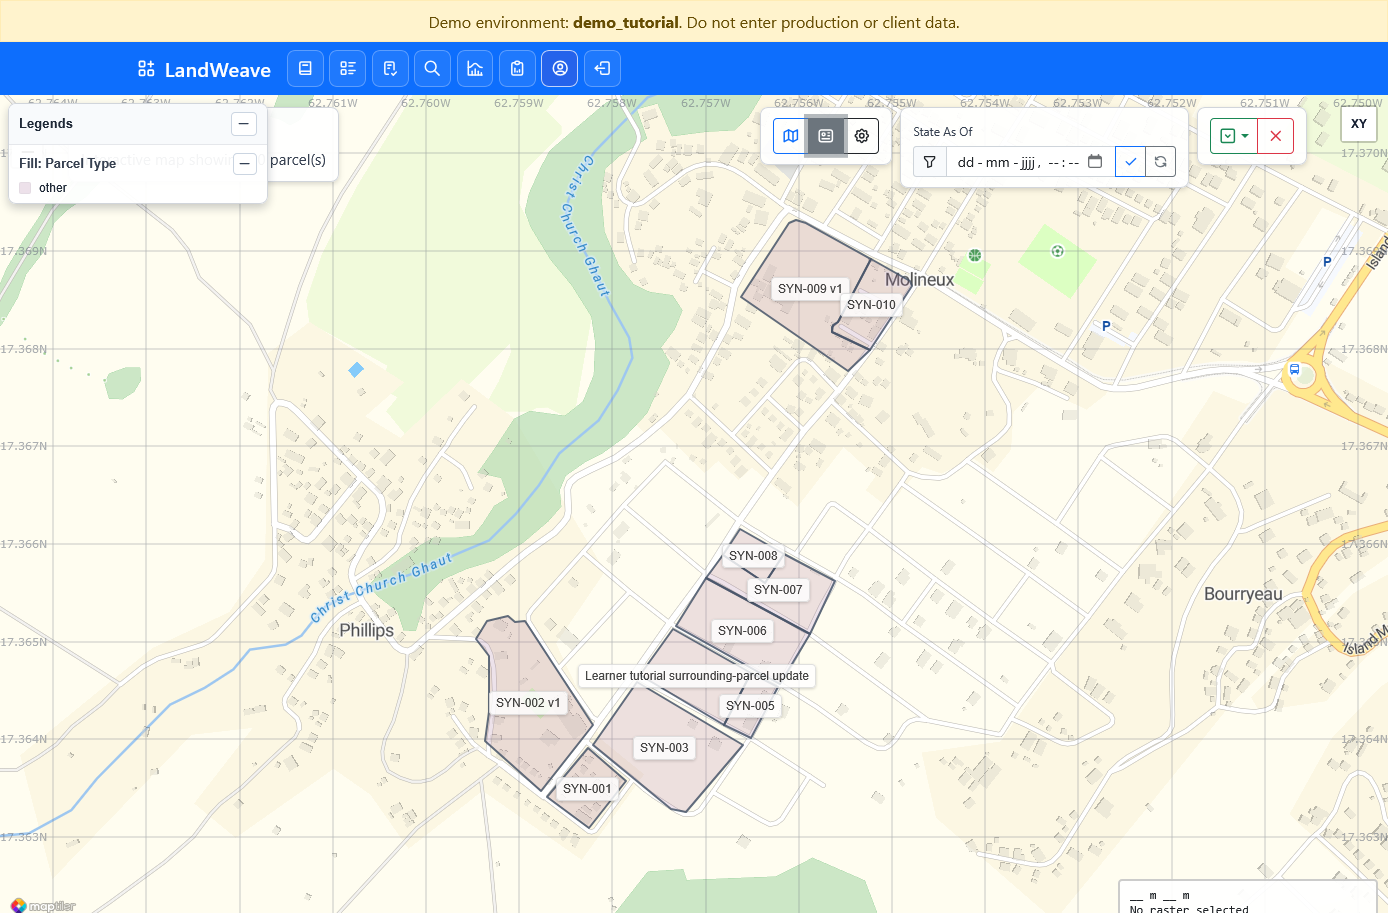The height and width of the screenshot is (913, 1388).
Task: Click the blue diamond marker on the map
Action: [356, 370]
